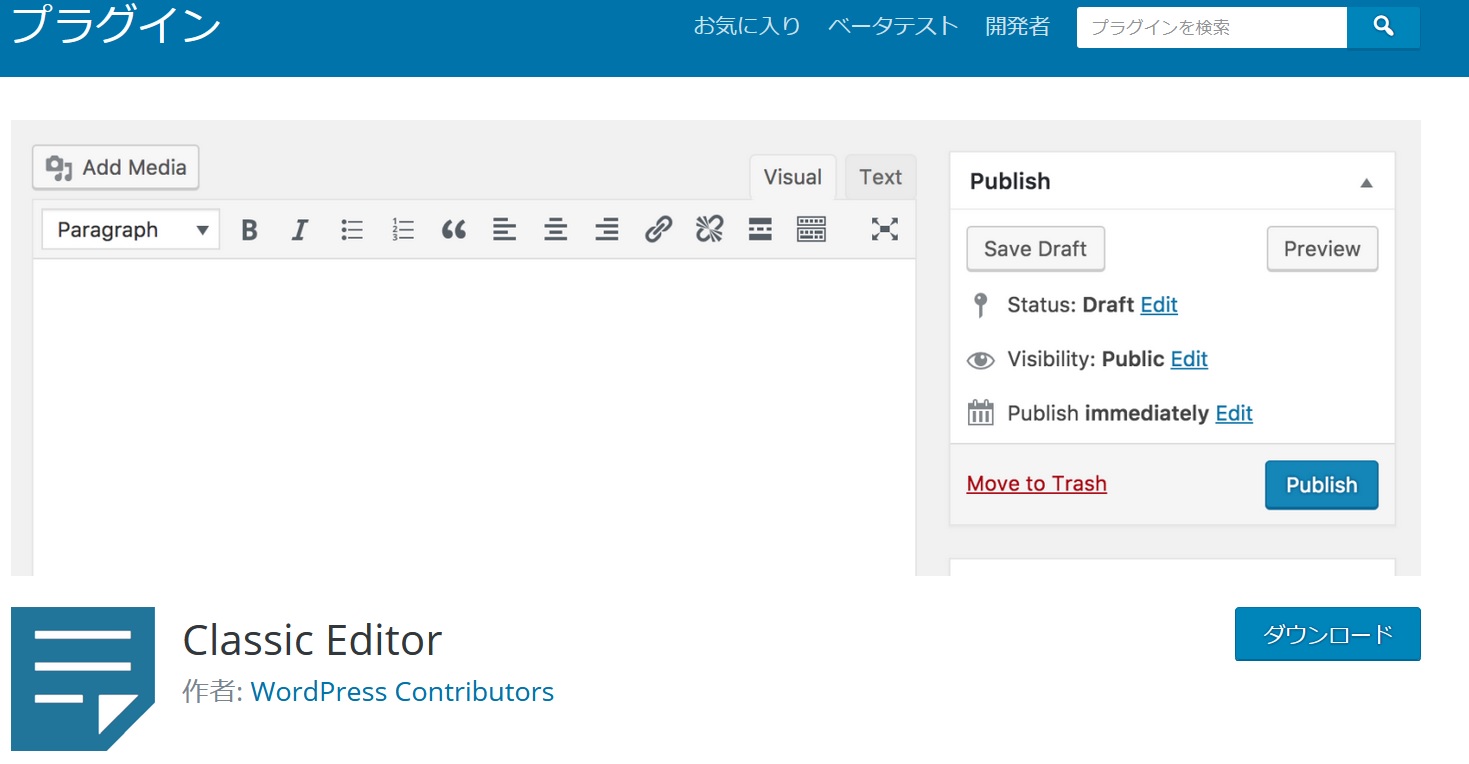Open the 開発者 menu item
This screenshot has height=764, width=1469.
(1017, 27)
